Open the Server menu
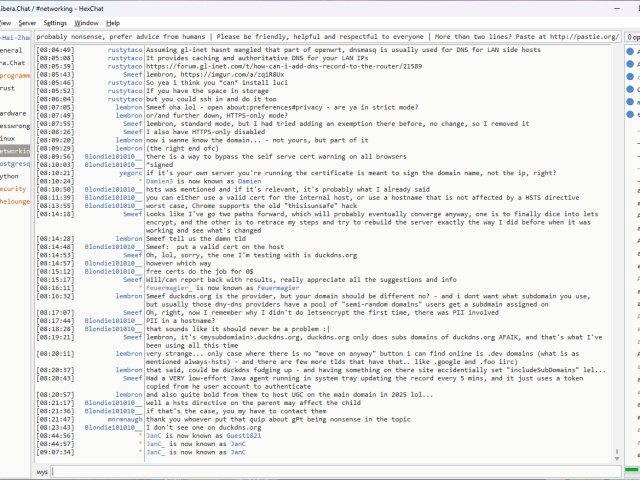Image resolution: width=640 pixels, height=480 pixels. 27,22
